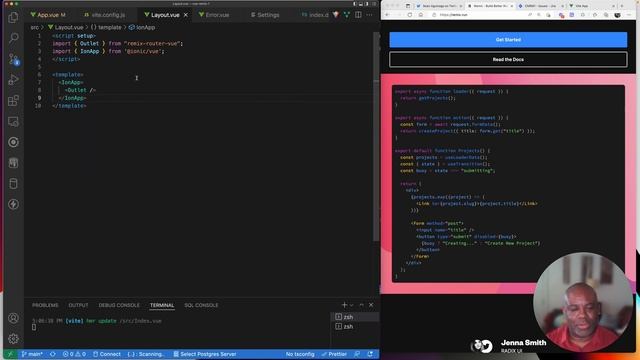The image size is (640, 360).
Task: Click No tsconfig in status bar
Action: (x=300, y=354)
